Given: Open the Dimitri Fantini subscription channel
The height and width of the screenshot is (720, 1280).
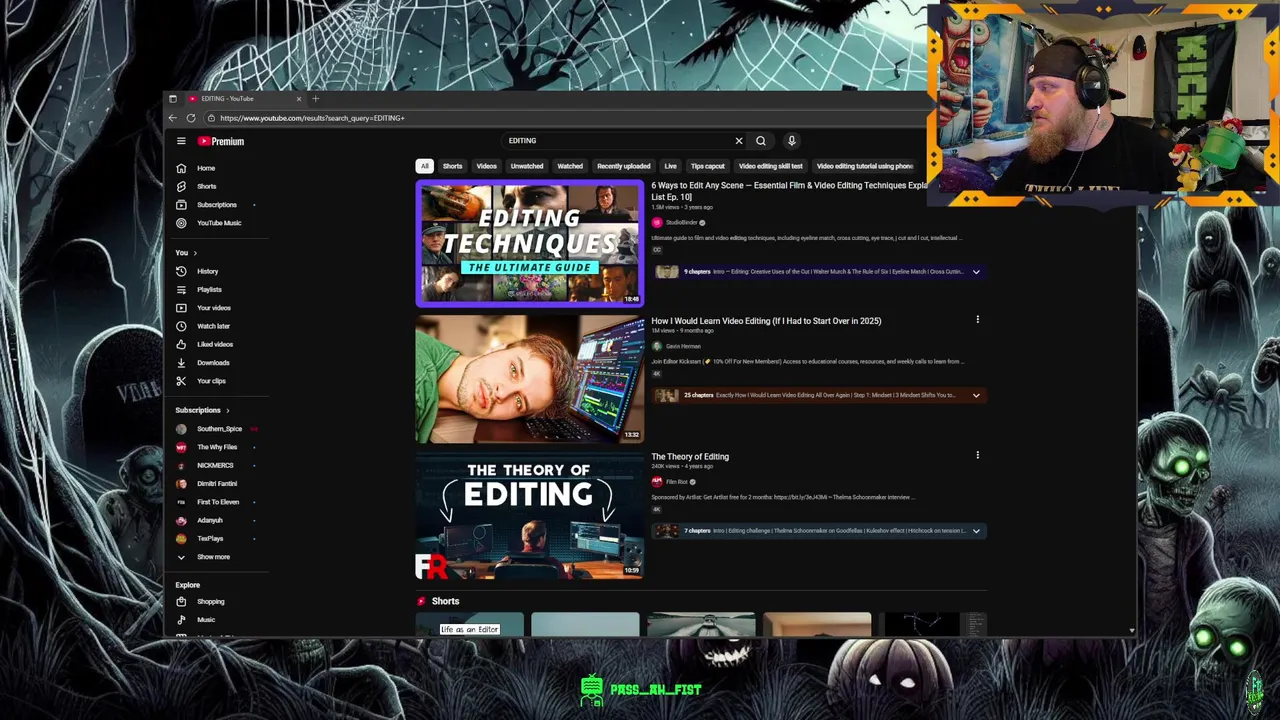Looking at the screenshot, I should [217, 484].
